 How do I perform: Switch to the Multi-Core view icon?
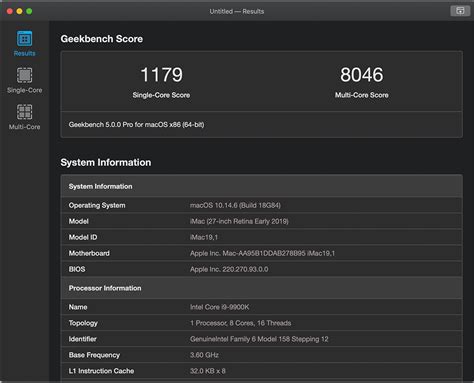[24, 112]
